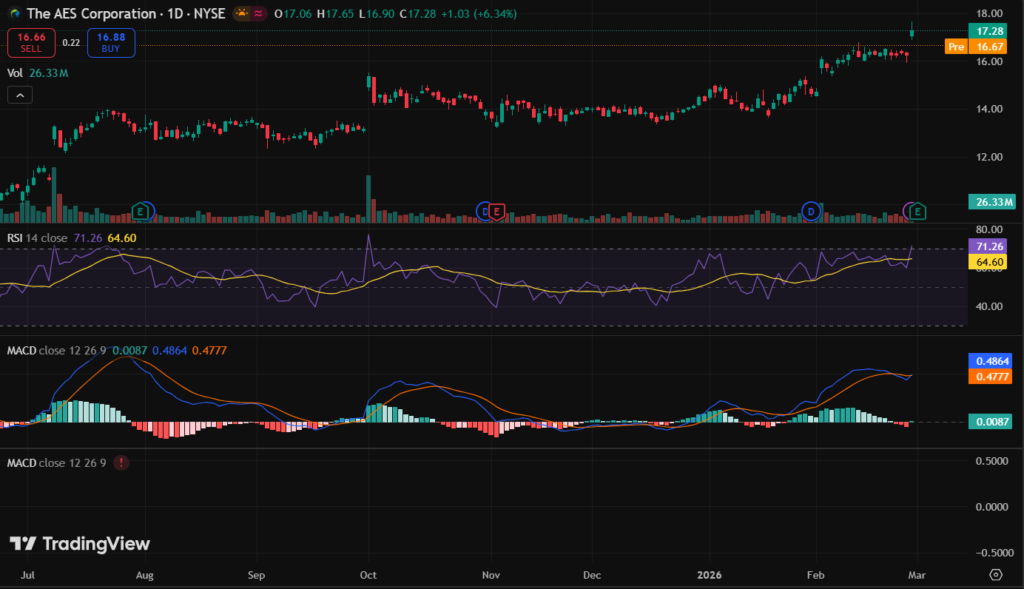Click the red earnings E marker near November

496,211
